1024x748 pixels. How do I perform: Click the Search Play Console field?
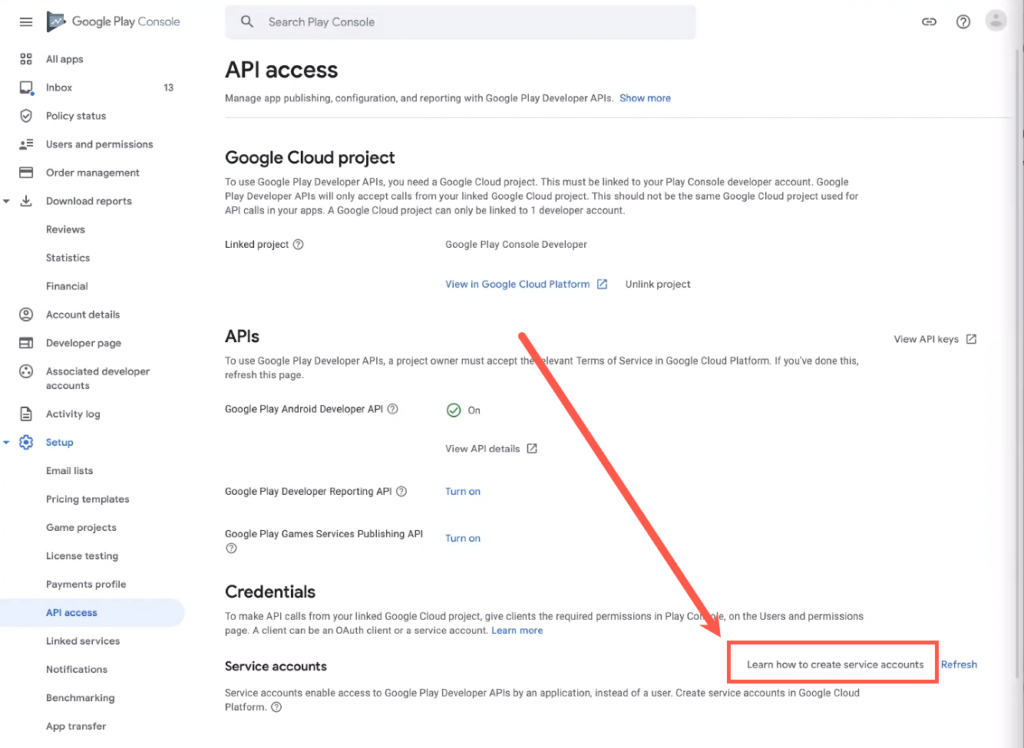click(x=460, y=21)
